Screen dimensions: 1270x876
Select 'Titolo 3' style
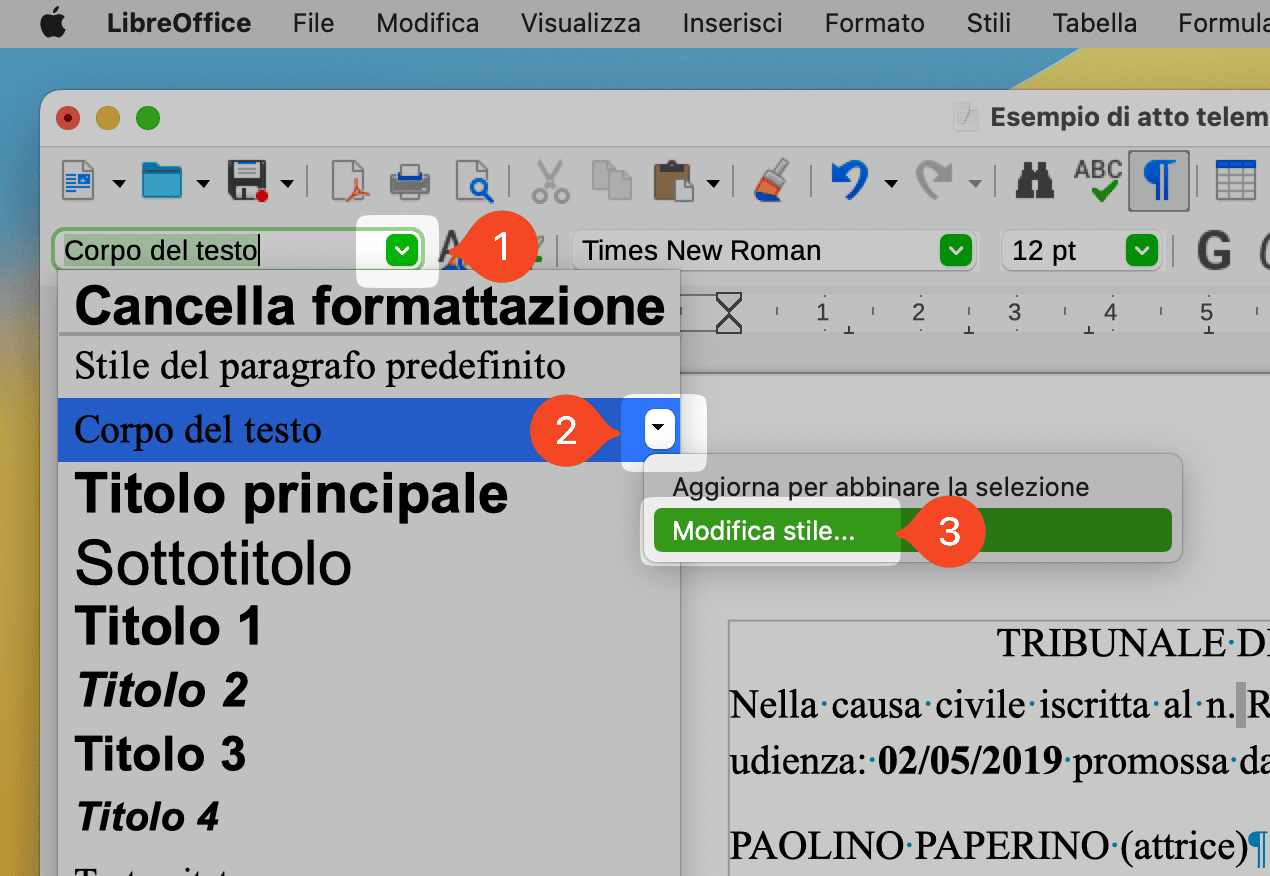[369, 754]
